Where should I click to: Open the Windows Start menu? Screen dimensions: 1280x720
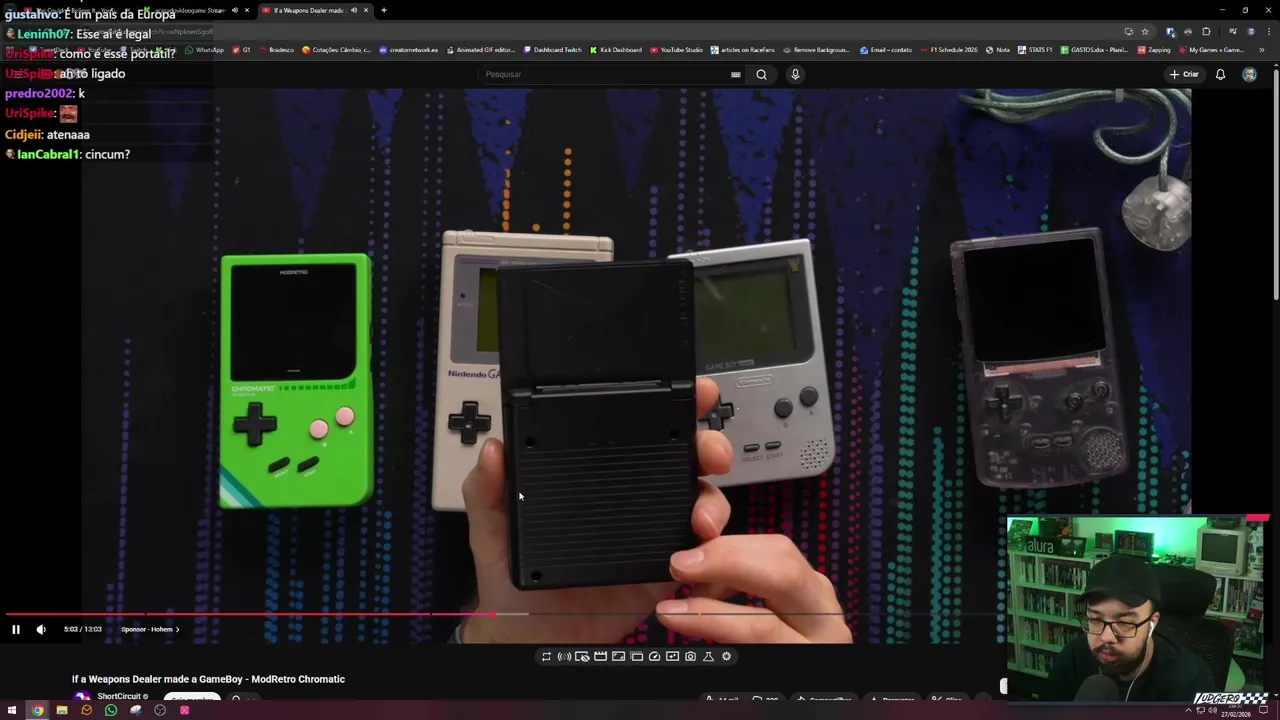(12, 710)
